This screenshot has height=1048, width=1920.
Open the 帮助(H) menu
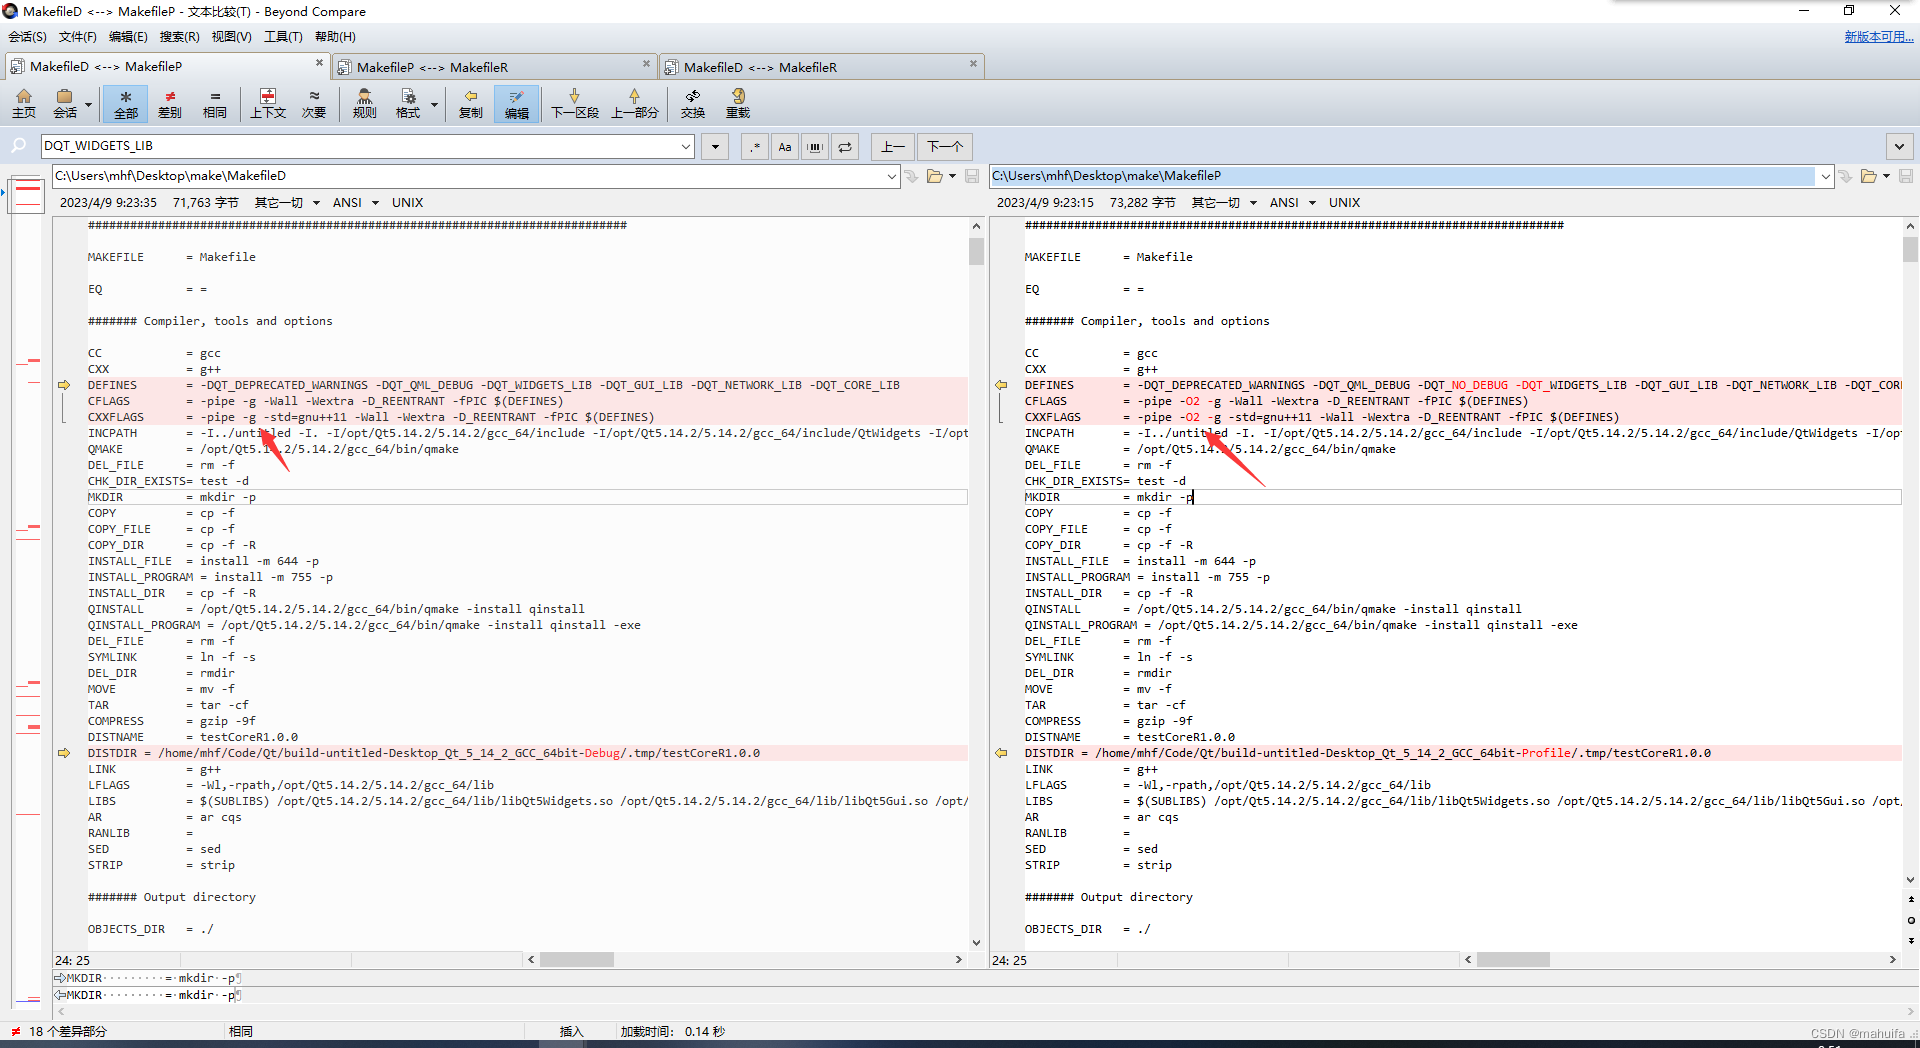(x=335, y=37)
